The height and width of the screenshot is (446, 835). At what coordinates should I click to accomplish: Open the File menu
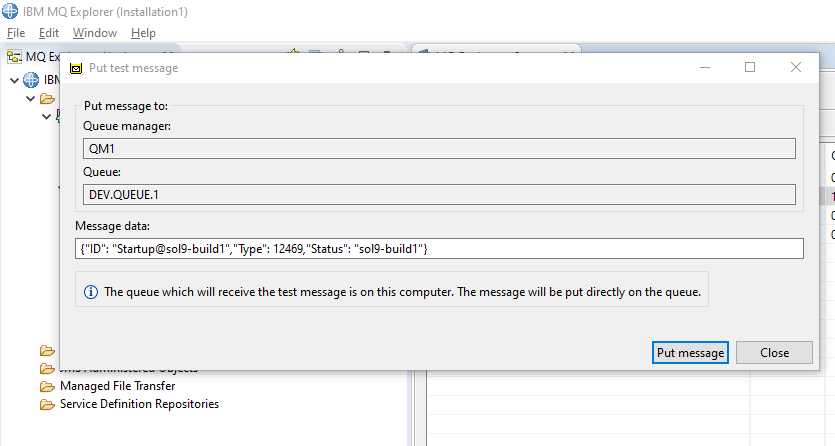[16, 33]
